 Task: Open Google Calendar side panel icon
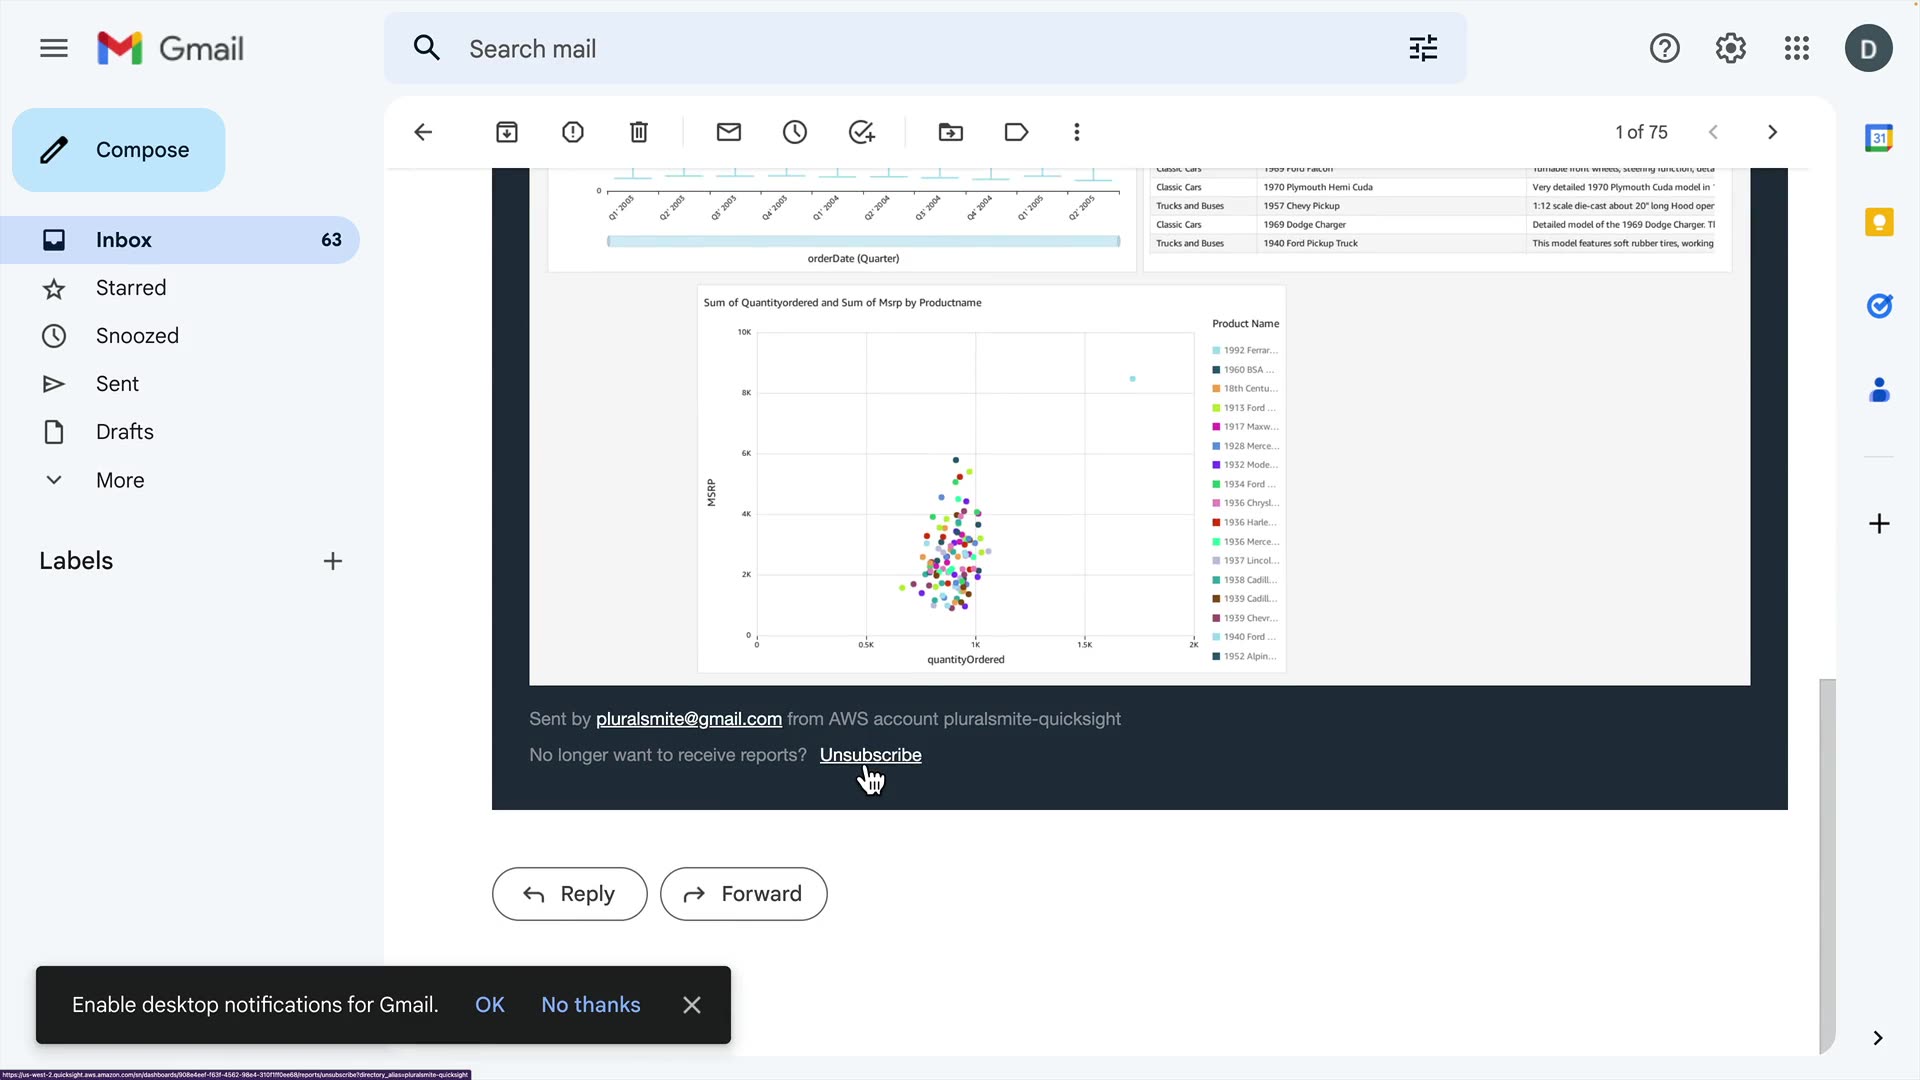coord(1879,138)
